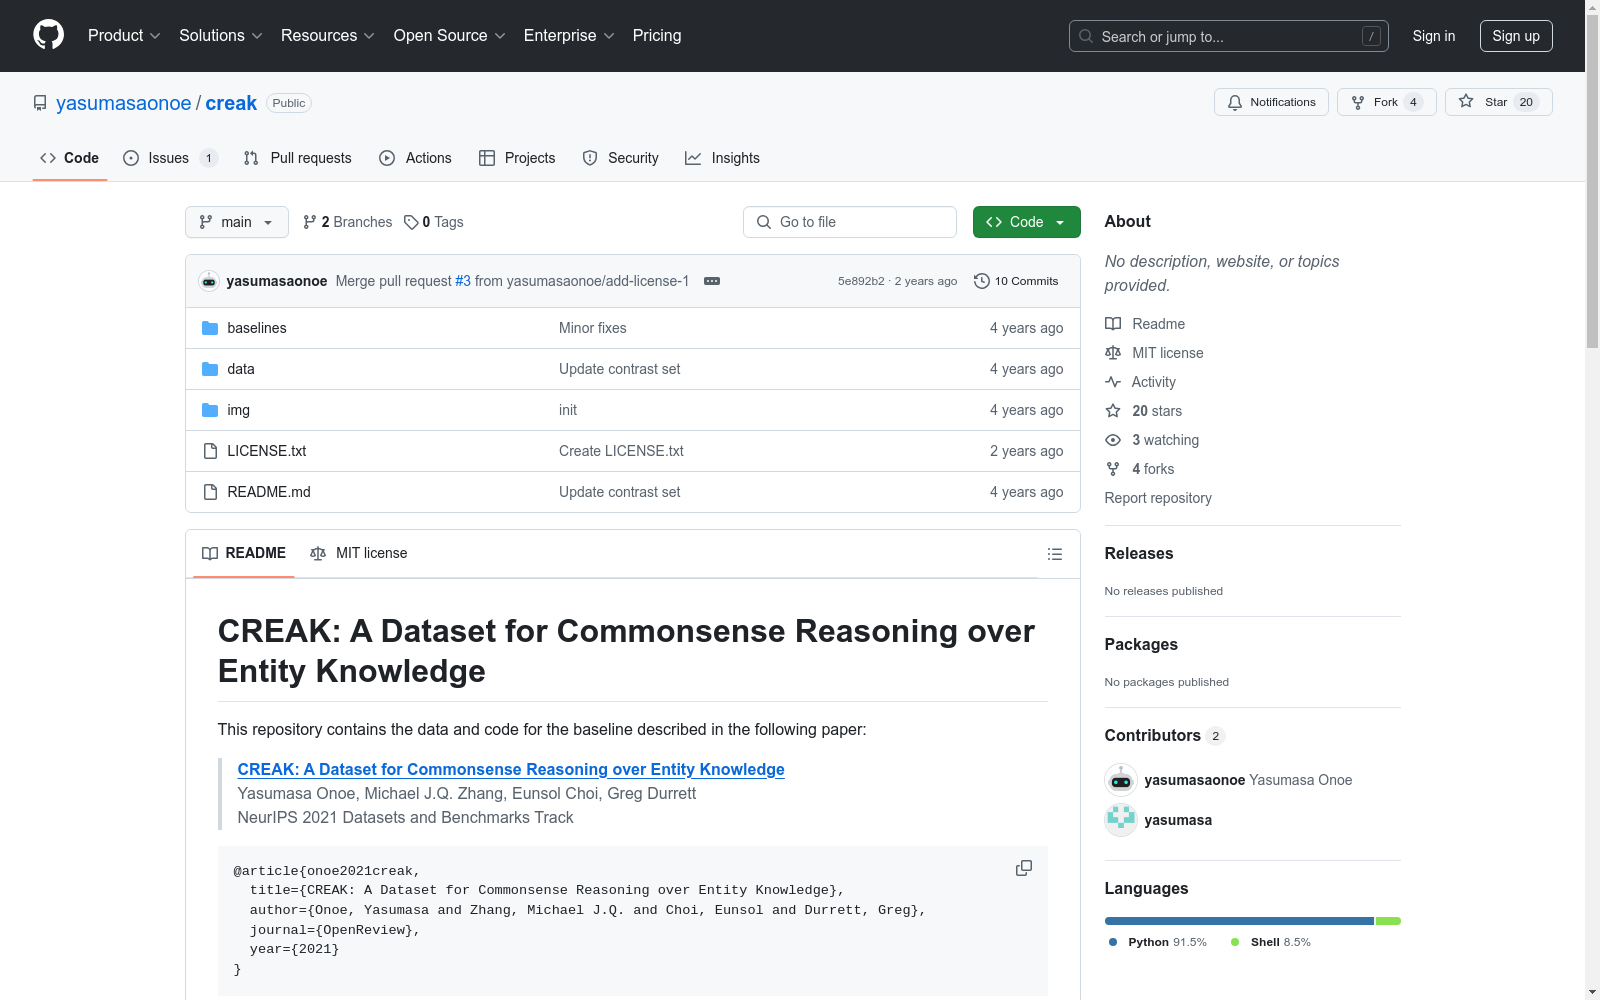Image resolution: width=1600 pixels, height=1000 pixels.
Task: Open the Python 91.5% language link
Action: [x=1157, y=942]
